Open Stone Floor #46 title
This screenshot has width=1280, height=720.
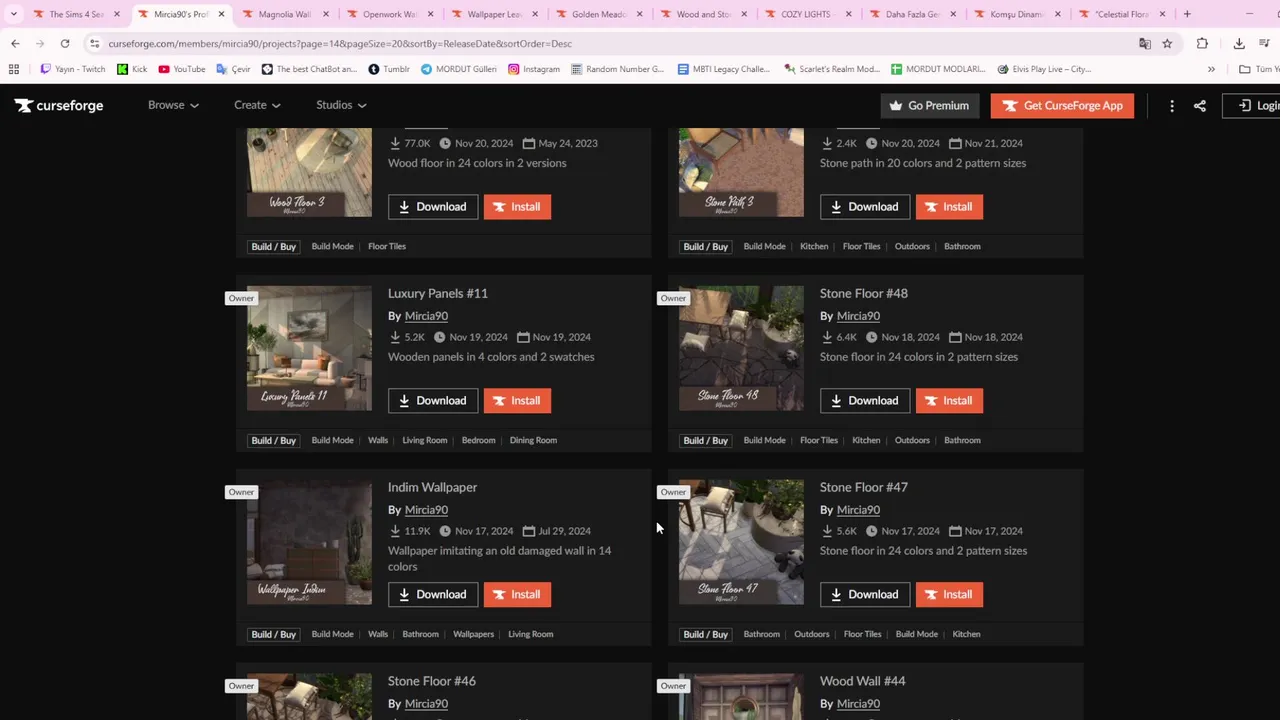[x=432, y=681]
